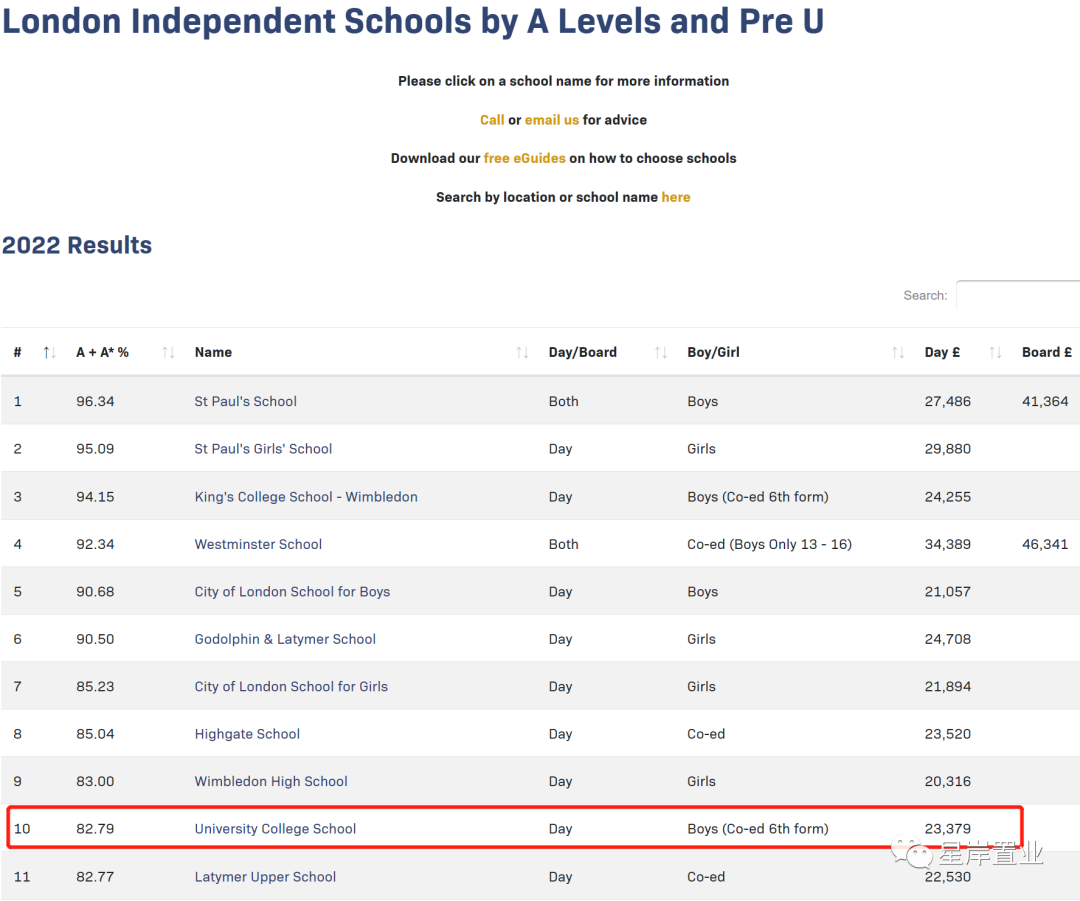Screen dimensions: 1080x901
Task: Open City of London School for Boys
Action: pyautogui.click(x=292, y=592)
